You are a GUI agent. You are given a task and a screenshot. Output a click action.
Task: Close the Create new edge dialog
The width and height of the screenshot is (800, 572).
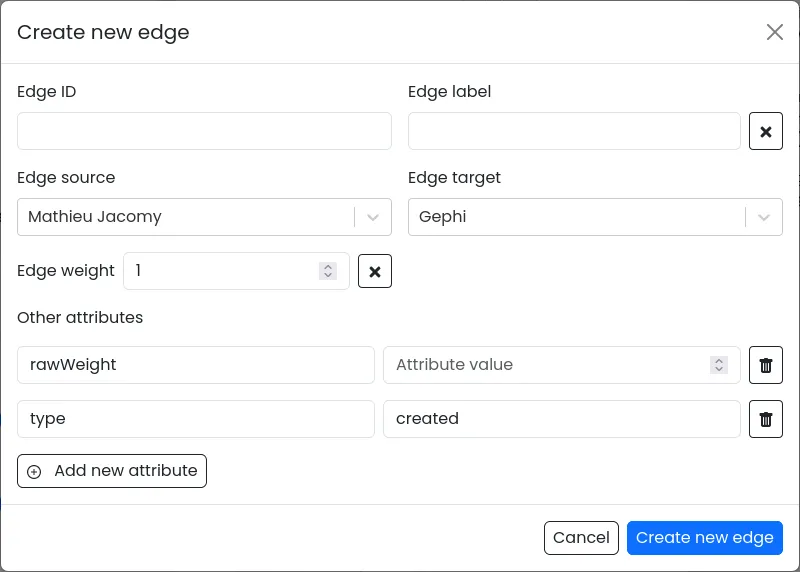tap(775, 32)
